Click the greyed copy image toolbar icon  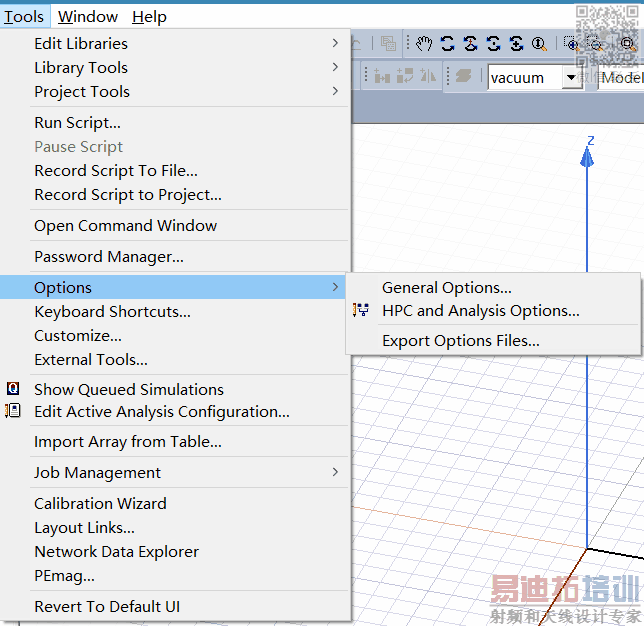(x=388, y=43)
